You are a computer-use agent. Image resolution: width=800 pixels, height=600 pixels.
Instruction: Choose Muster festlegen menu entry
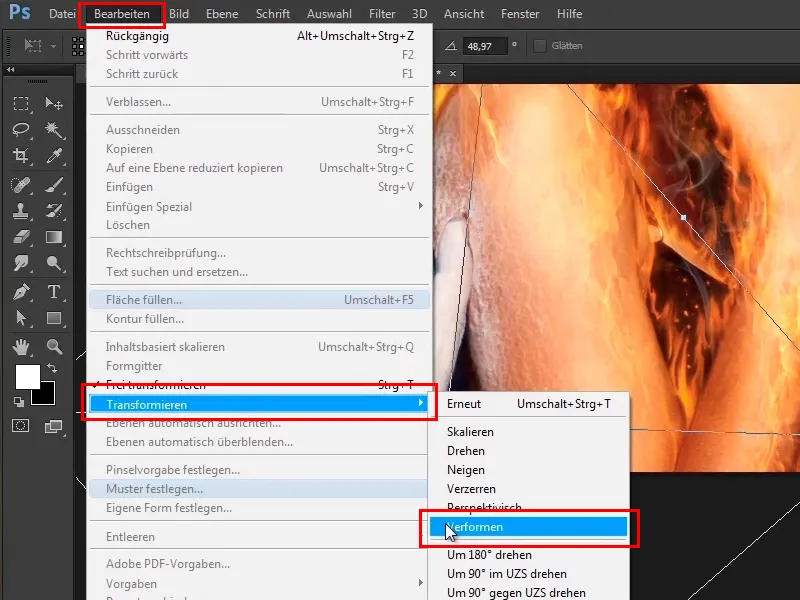[259, 489]
